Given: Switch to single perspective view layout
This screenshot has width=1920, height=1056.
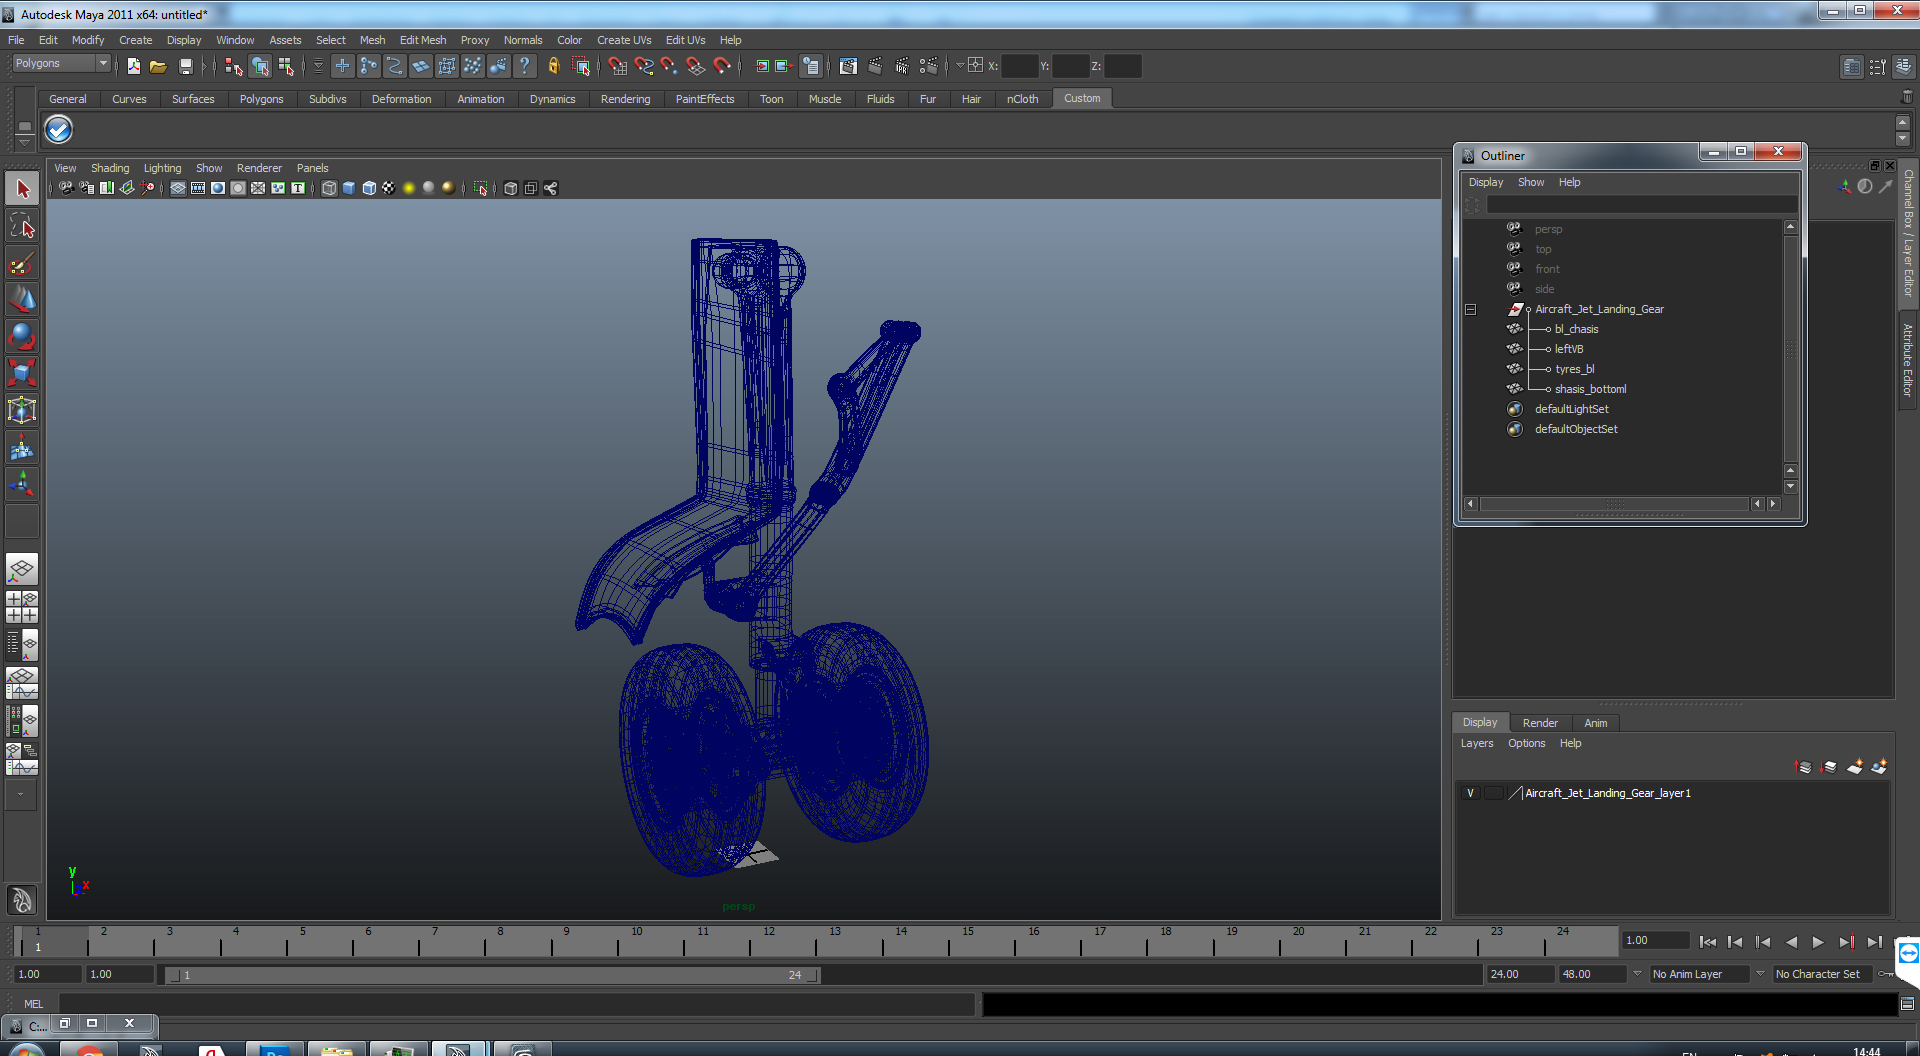Looking at the screenshot, I should [22, 570].
